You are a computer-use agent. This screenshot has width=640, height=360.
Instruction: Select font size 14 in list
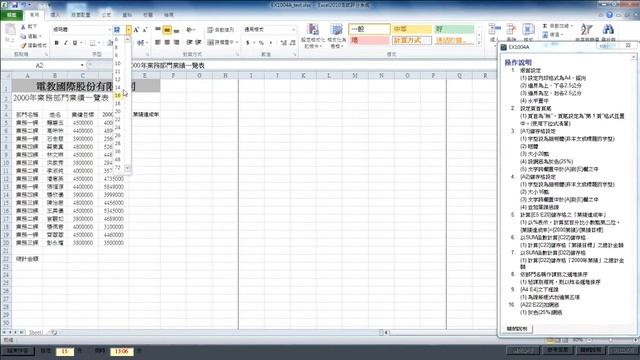pos(118,87)
